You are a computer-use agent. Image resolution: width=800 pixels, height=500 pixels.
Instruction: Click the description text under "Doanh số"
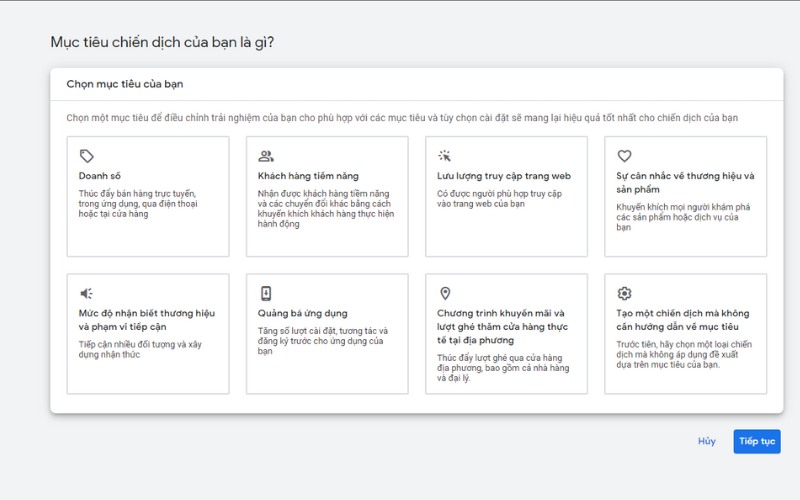coord(137,203)
